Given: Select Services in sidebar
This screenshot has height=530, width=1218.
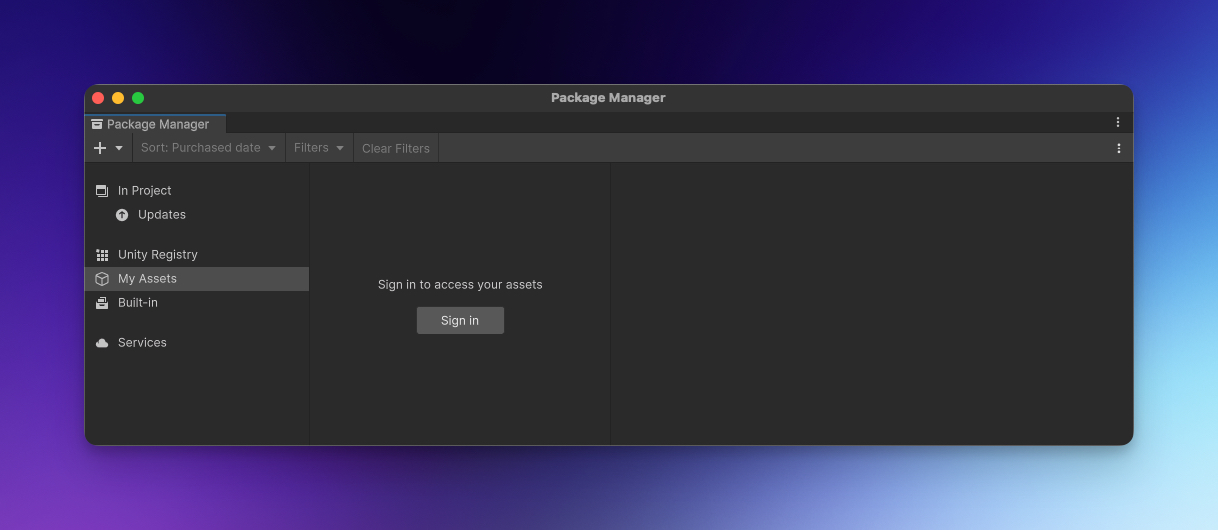Looking at the screenshot, I should click(197, 342).
